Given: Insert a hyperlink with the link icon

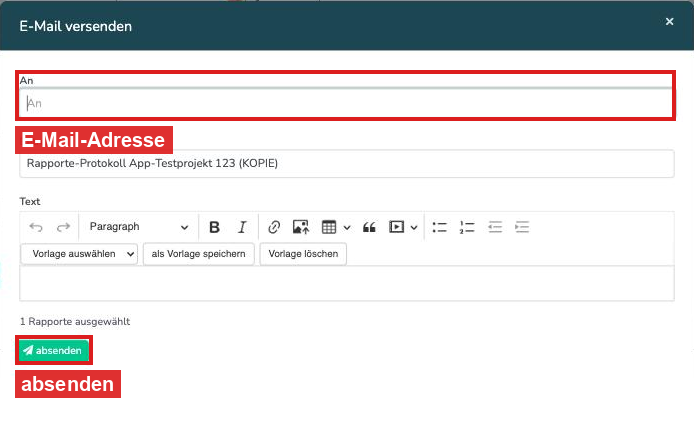Looking at the screenshot, I should [x=274, y=227].
